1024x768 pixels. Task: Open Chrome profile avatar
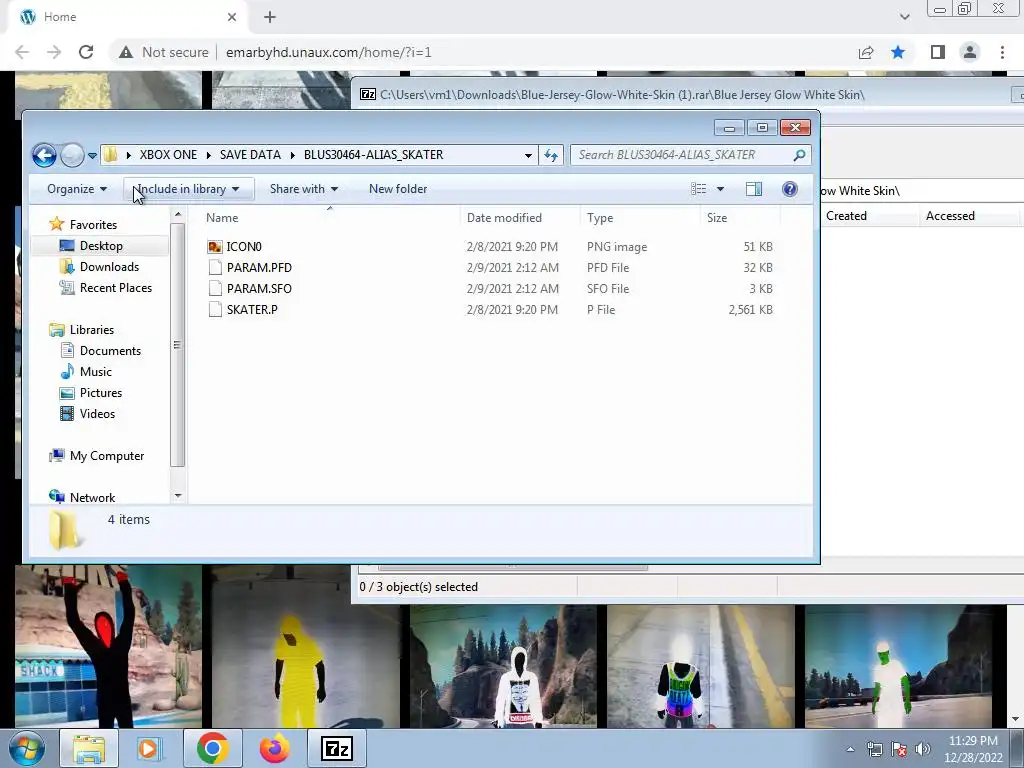pos(970,52)
